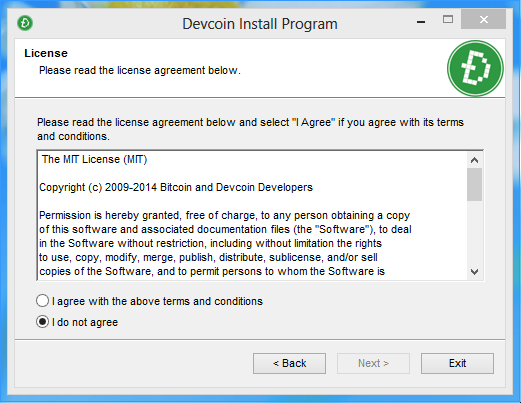Click inside the MIT License text box
This screenshot has width=521, height=403.
coord(252,215)
